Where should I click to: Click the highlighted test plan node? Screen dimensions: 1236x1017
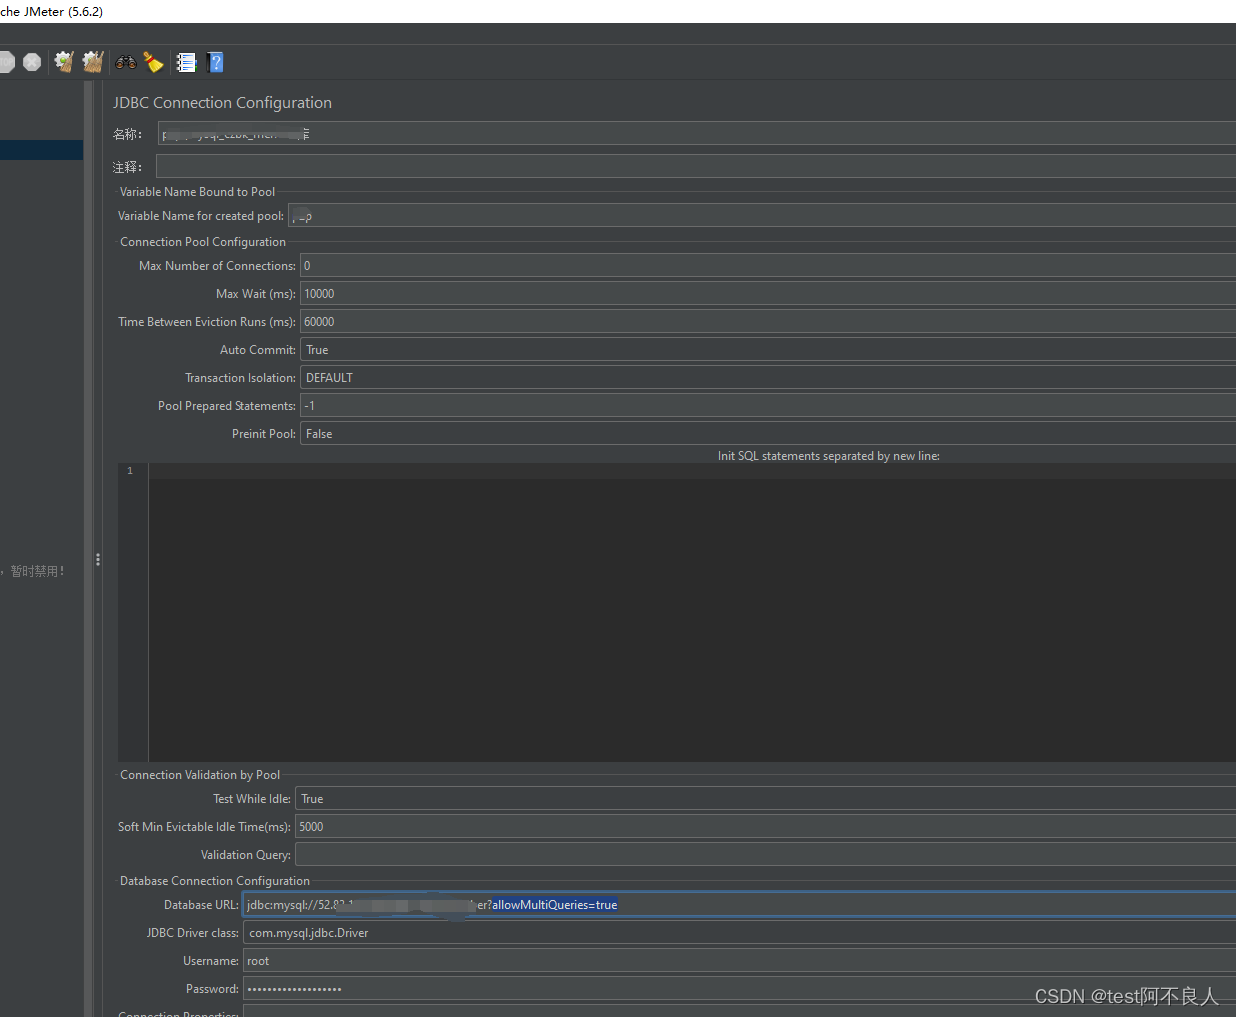[x=41, y=149]
